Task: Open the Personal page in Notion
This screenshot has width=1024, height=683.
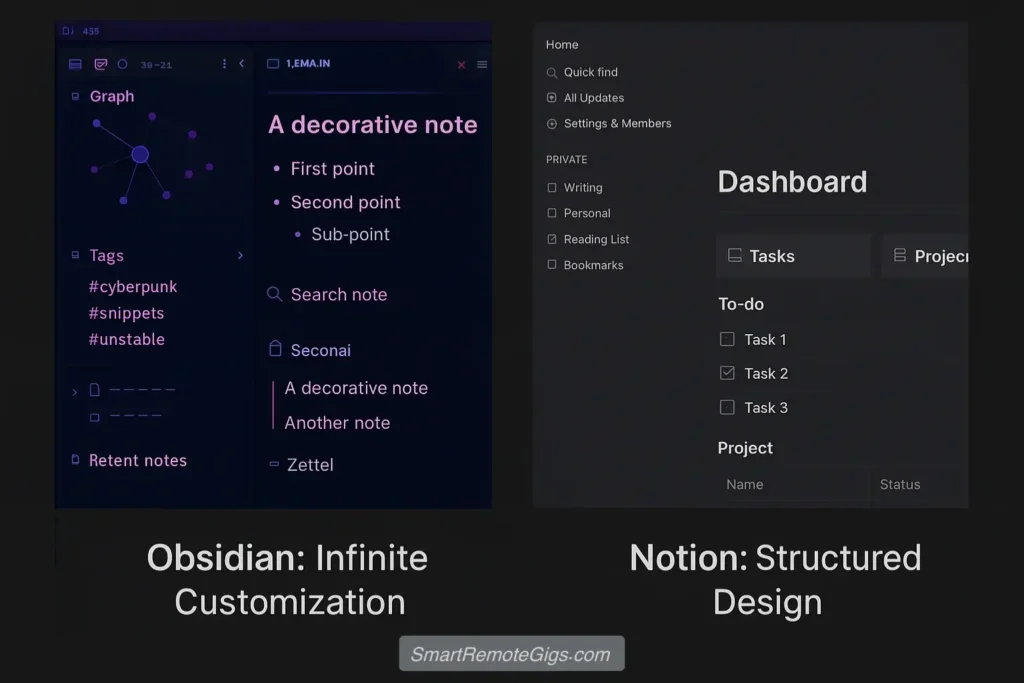Action: coord(587,213)
